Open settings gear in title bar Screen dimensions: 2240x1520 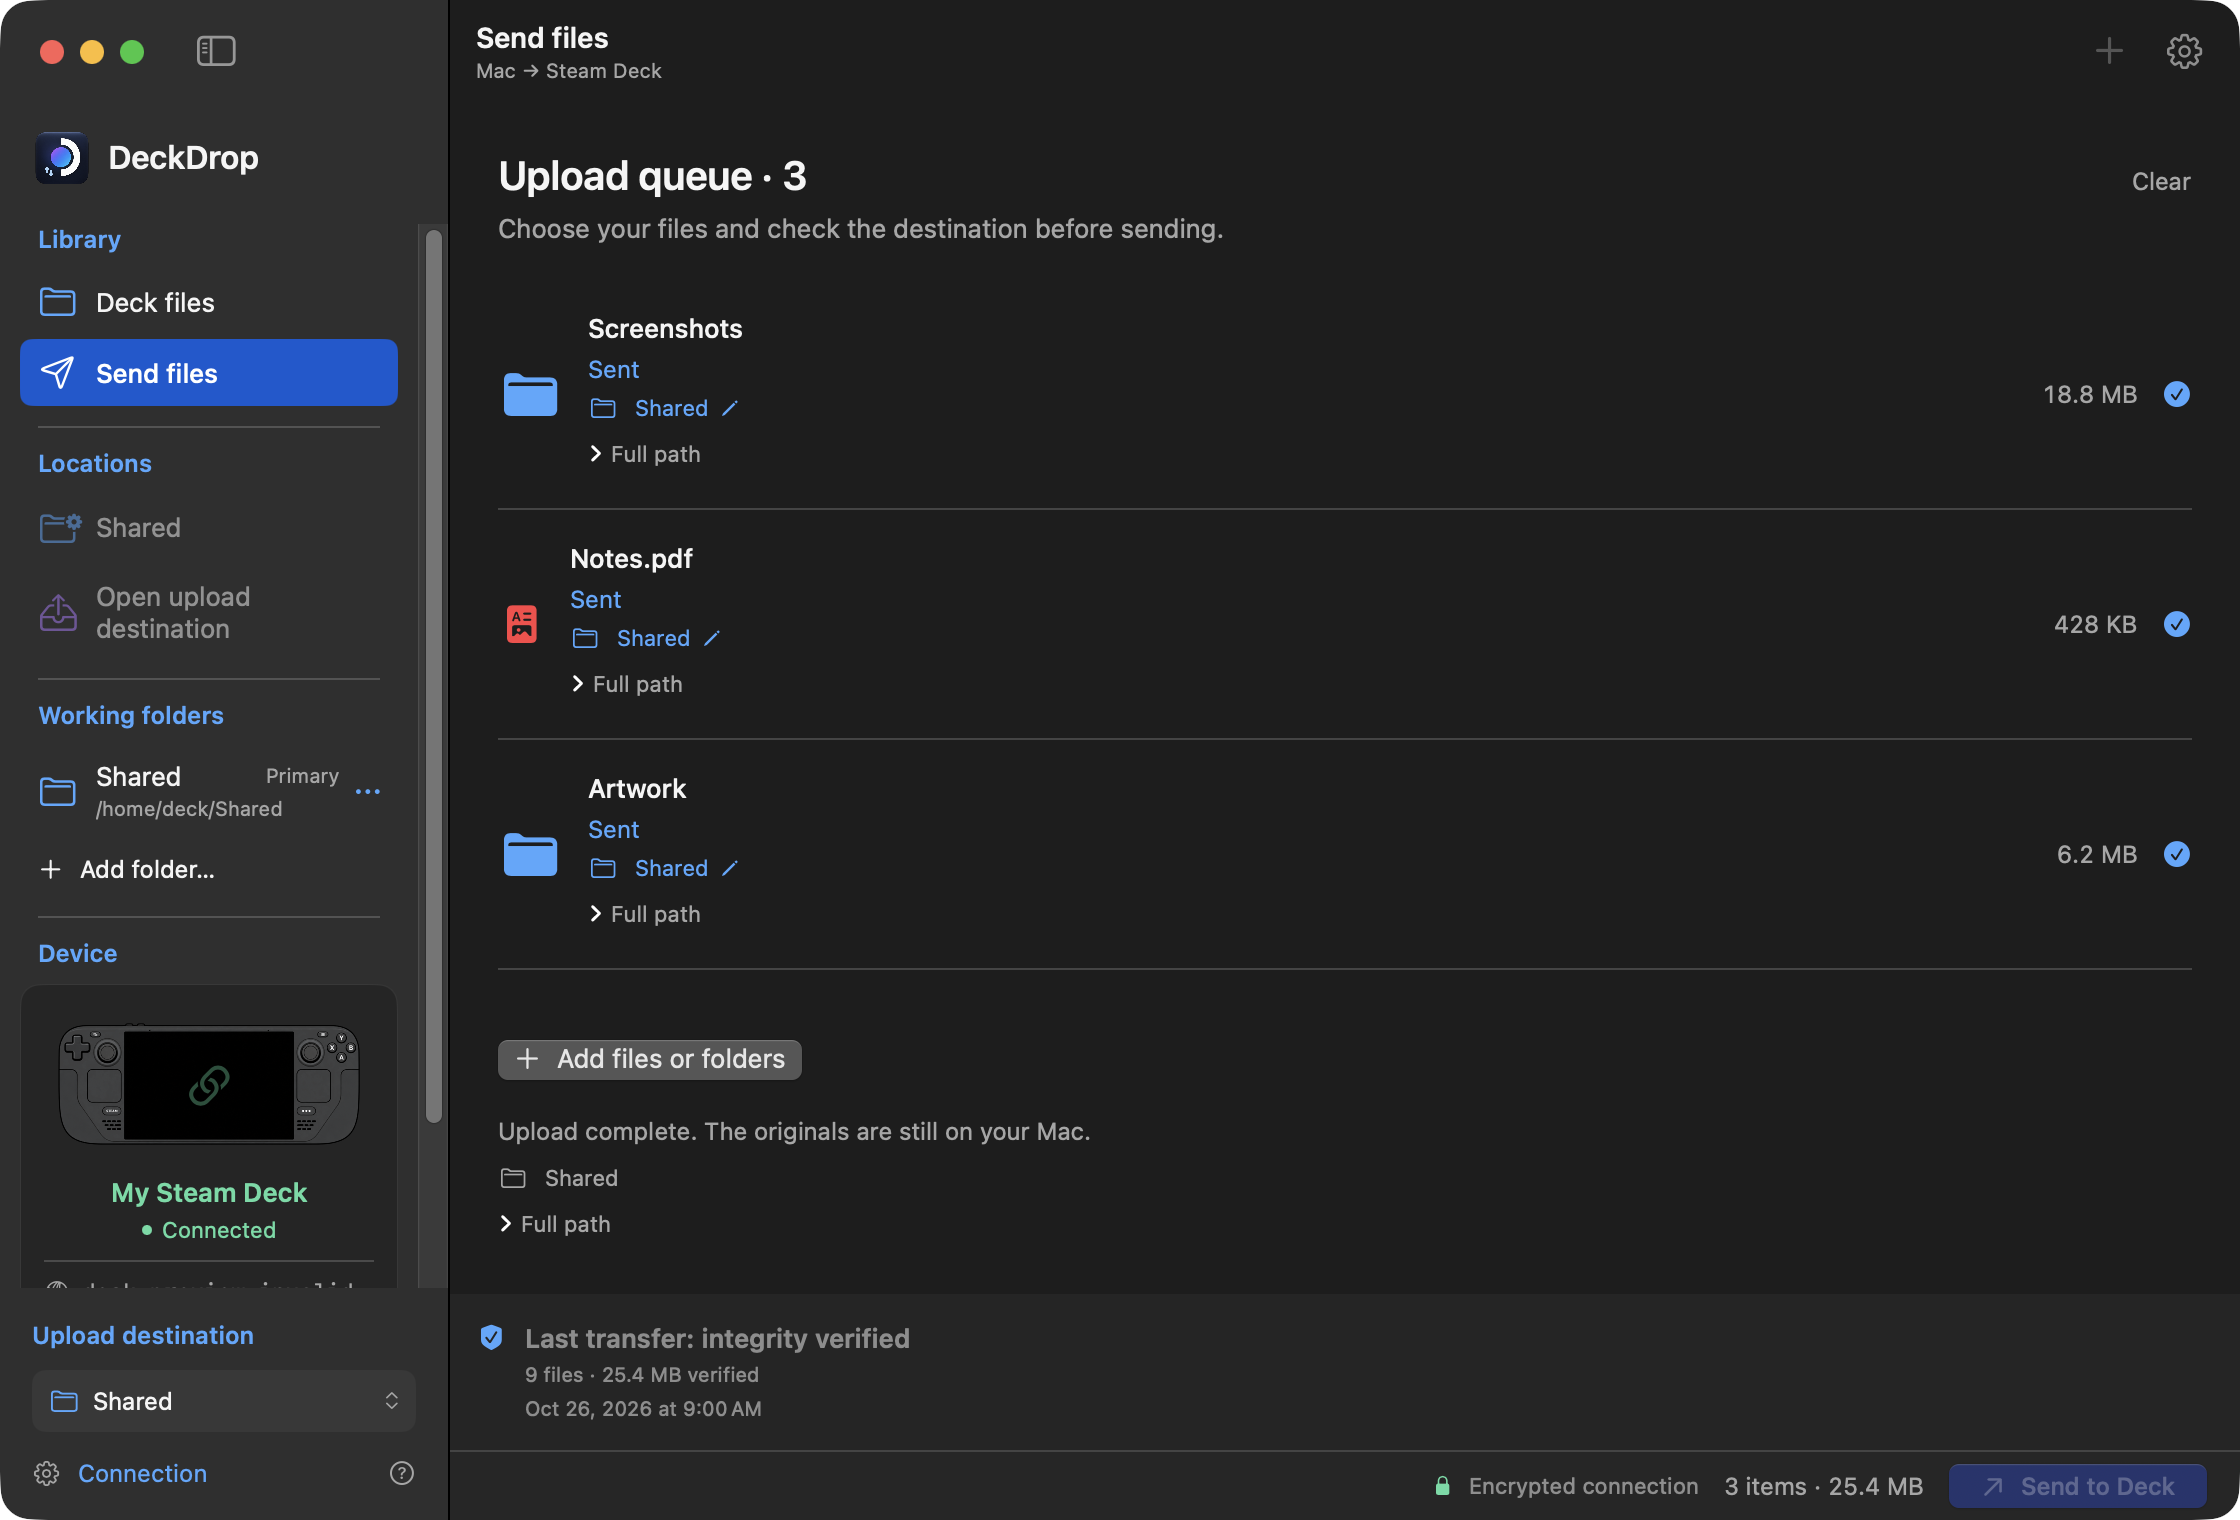click(x=2184, y=51)
